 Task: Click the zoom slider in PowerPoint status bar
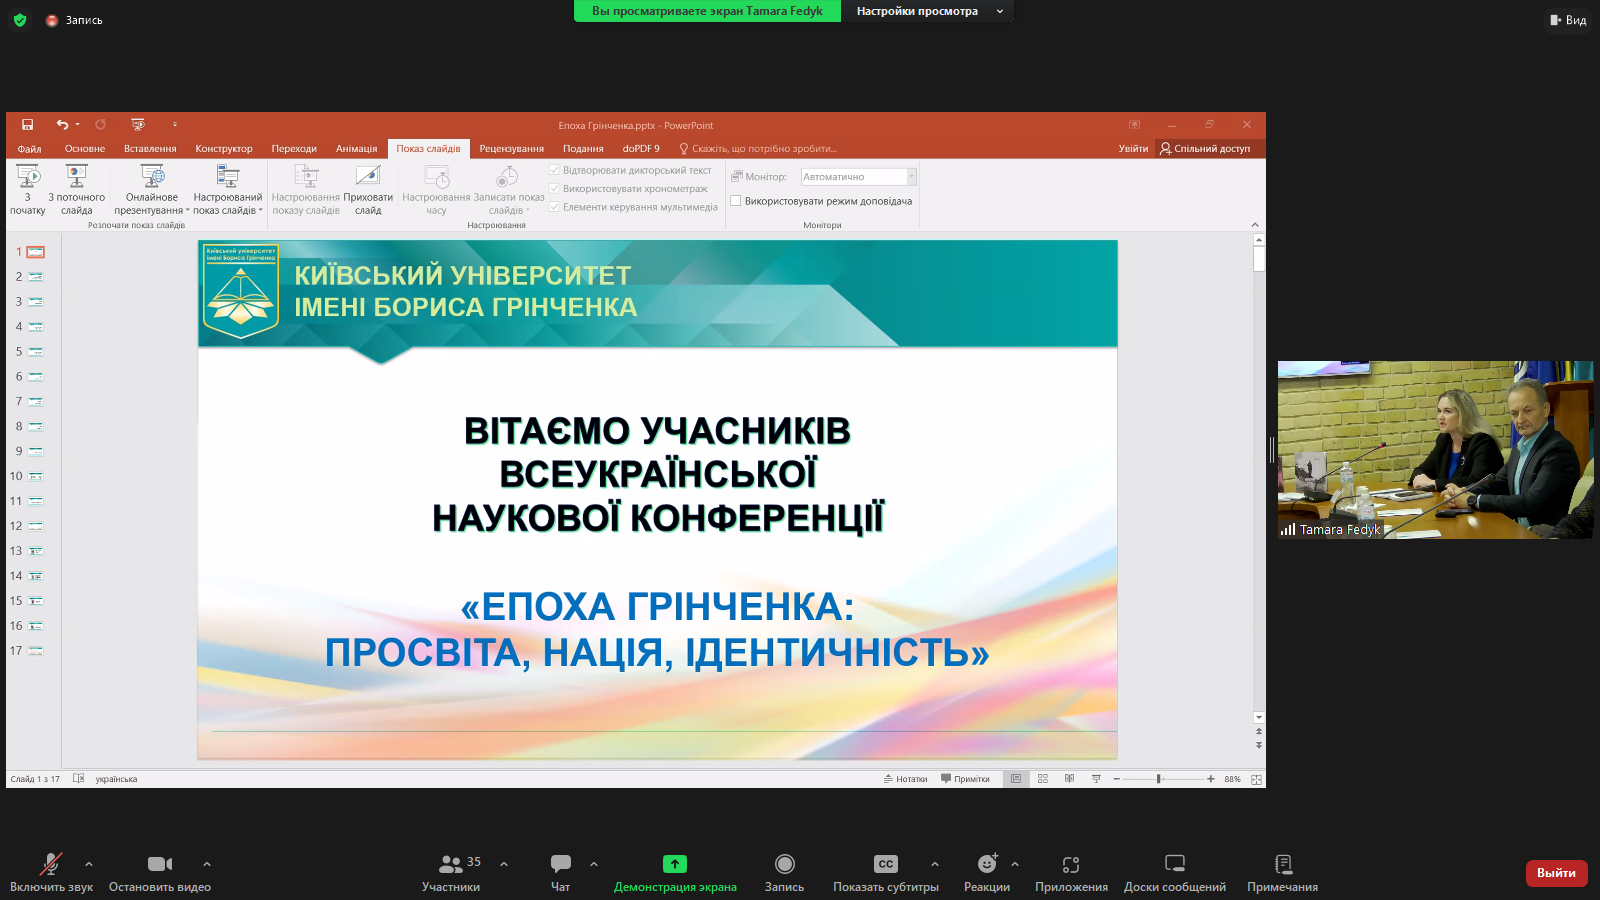pos(1159,779)
